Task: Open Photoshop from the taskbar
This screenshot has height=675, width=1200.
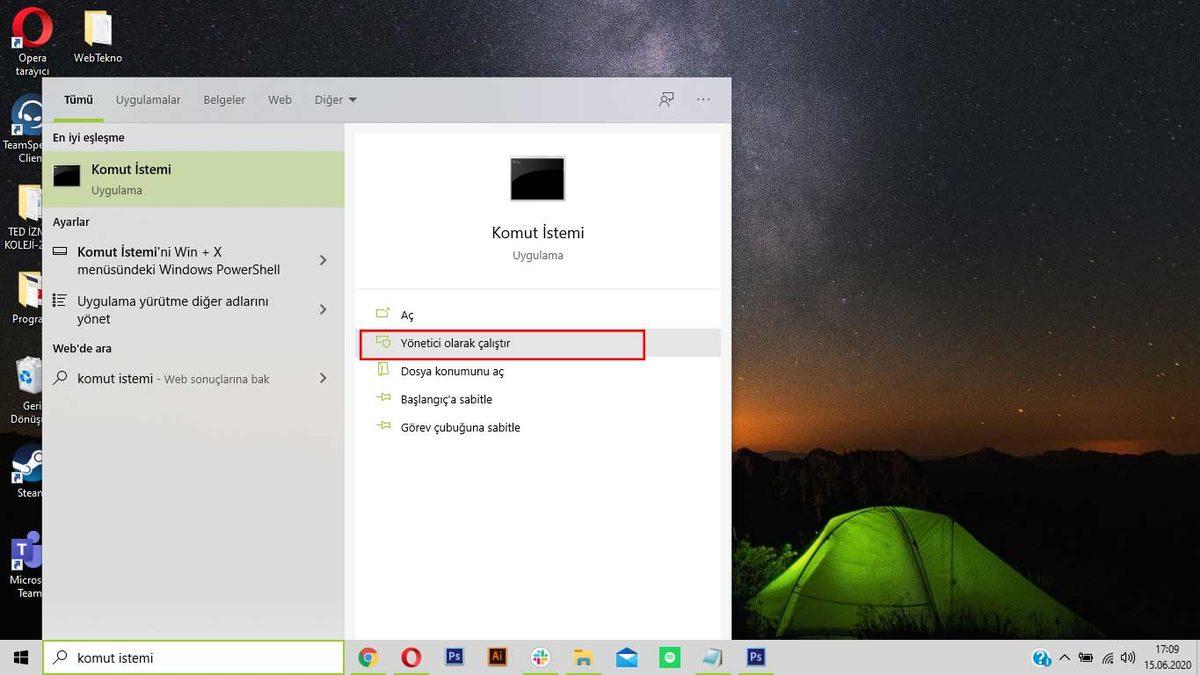Action: pyautogui.click(x=455, y=657)
